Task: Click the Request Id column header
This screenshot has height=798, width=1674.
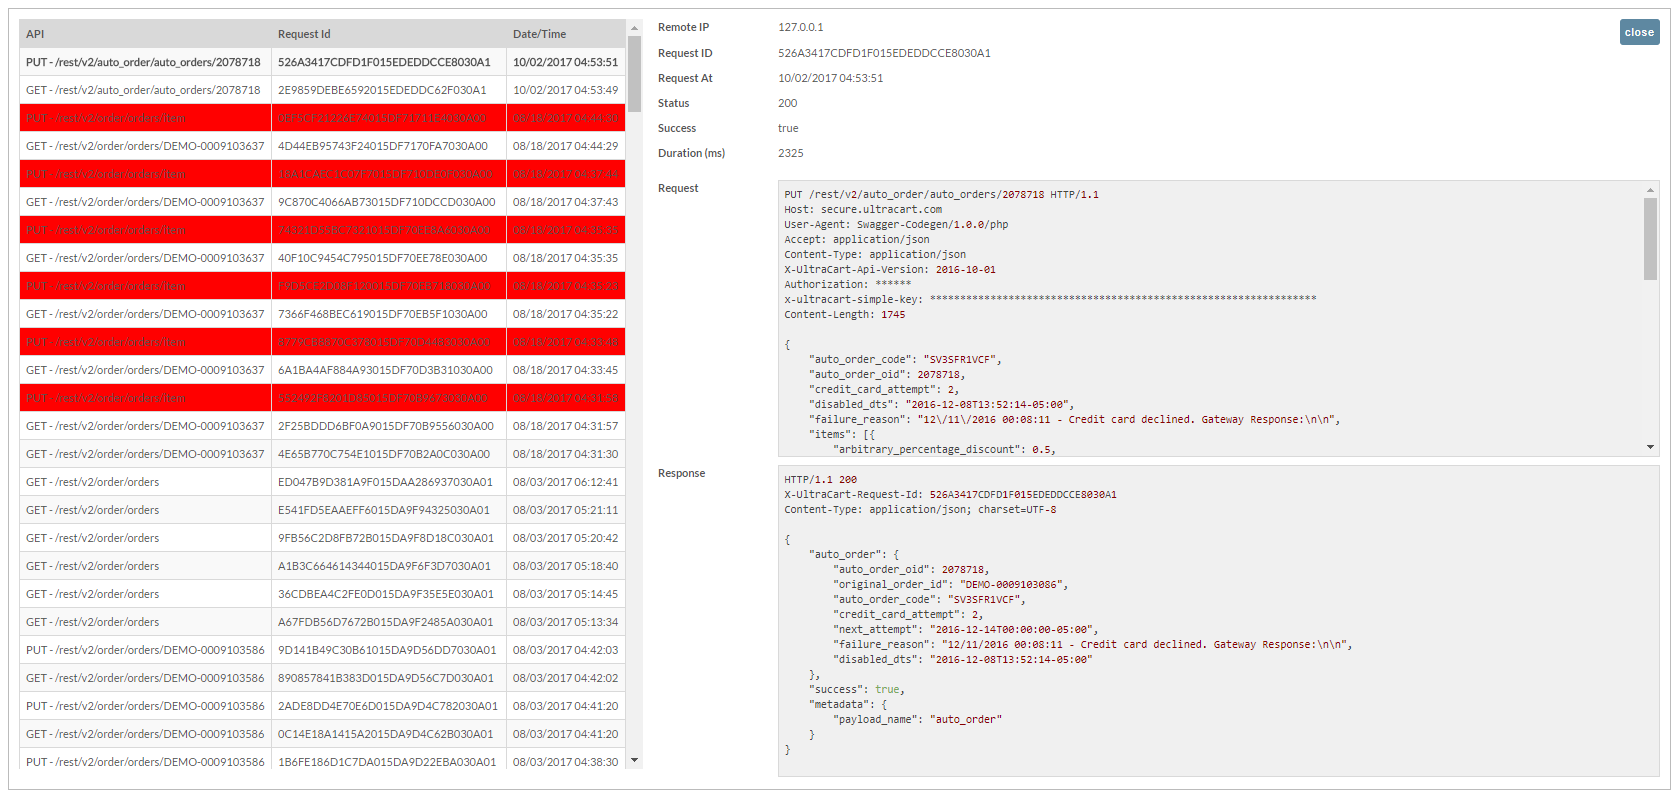Action: (389, 34)
